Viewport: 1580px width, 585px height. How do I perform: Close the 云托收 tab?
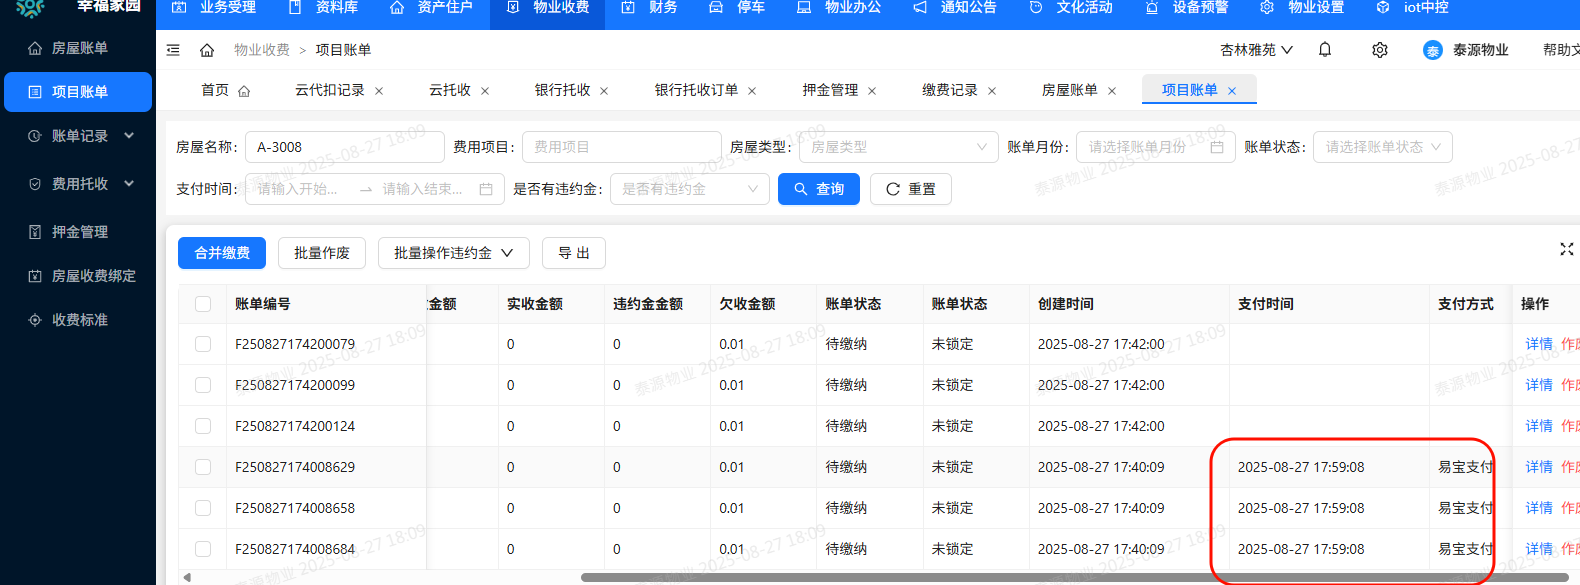click(x=485, y=91)
